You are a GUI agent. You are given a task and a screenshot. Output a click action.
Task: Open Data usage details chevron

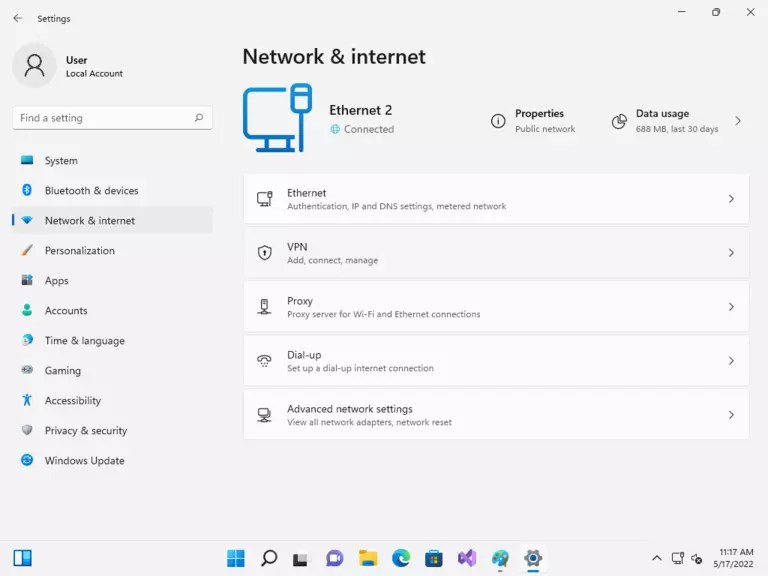(738, 121)
